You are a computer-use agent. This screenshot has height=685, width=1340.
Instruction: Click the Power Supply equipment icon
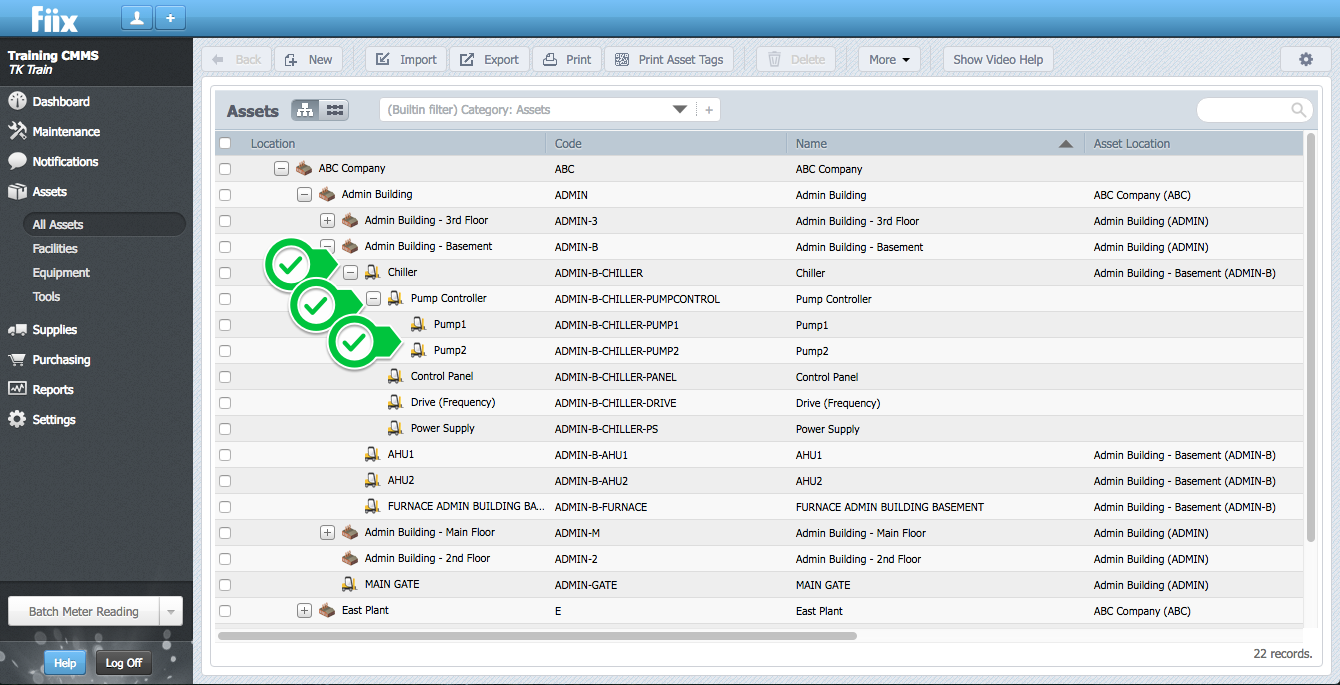tap(396, 428)
